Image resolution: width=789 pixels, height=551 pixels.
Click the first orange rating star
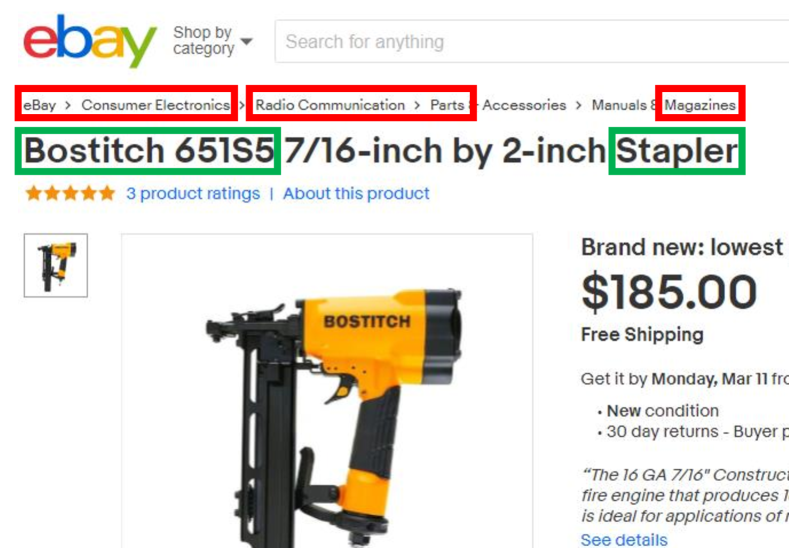tap(34, 193)
